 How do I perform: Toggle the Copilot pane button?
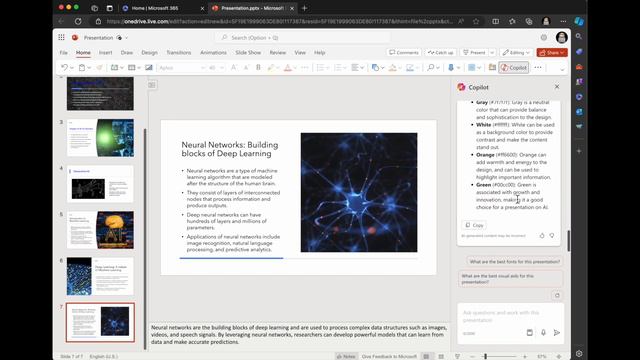point(514,68)
